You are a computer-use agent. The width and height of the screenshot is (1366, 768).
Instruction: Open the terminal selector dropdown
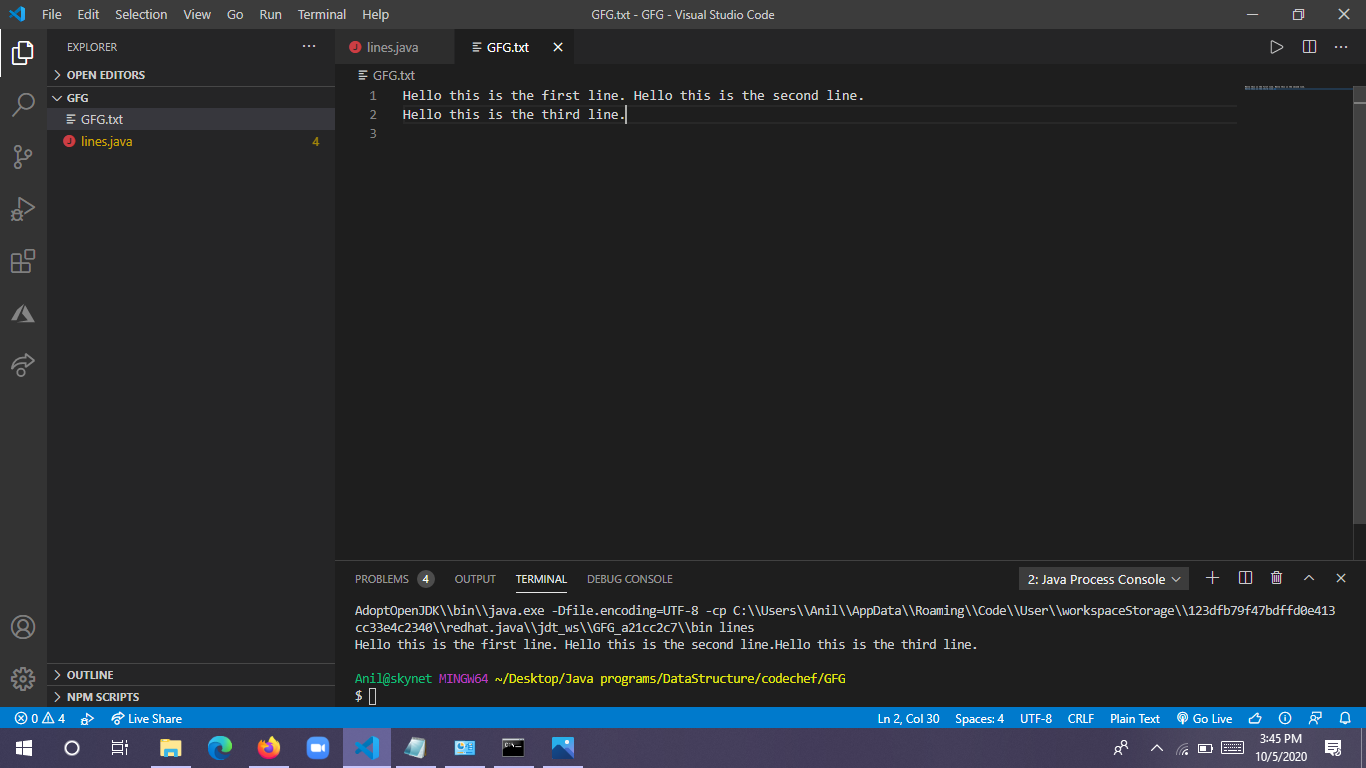[x=1103, y=579]
